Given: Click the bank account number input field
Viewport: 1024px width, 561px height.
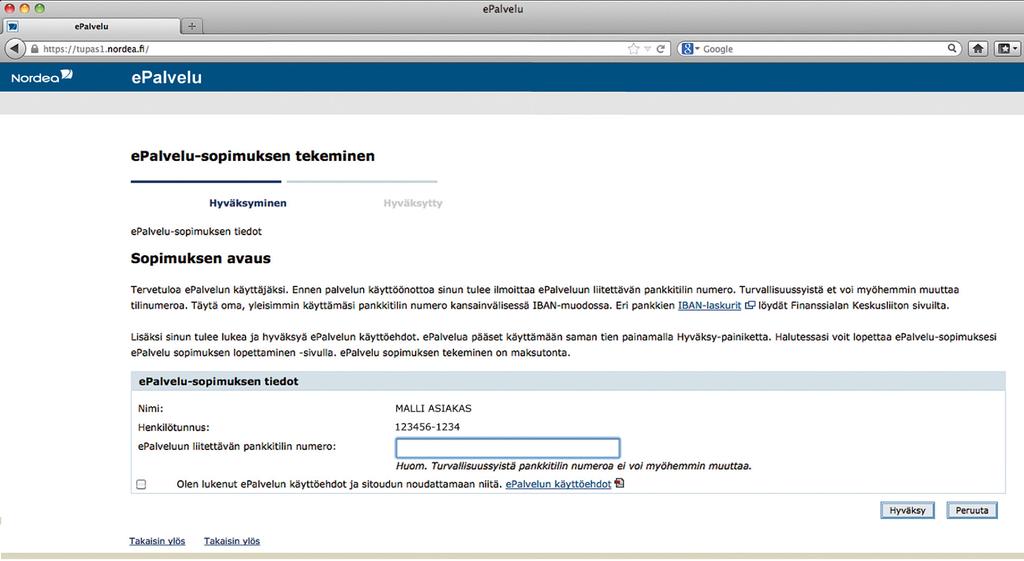Looking at the screenshot, I should (507, 448).
